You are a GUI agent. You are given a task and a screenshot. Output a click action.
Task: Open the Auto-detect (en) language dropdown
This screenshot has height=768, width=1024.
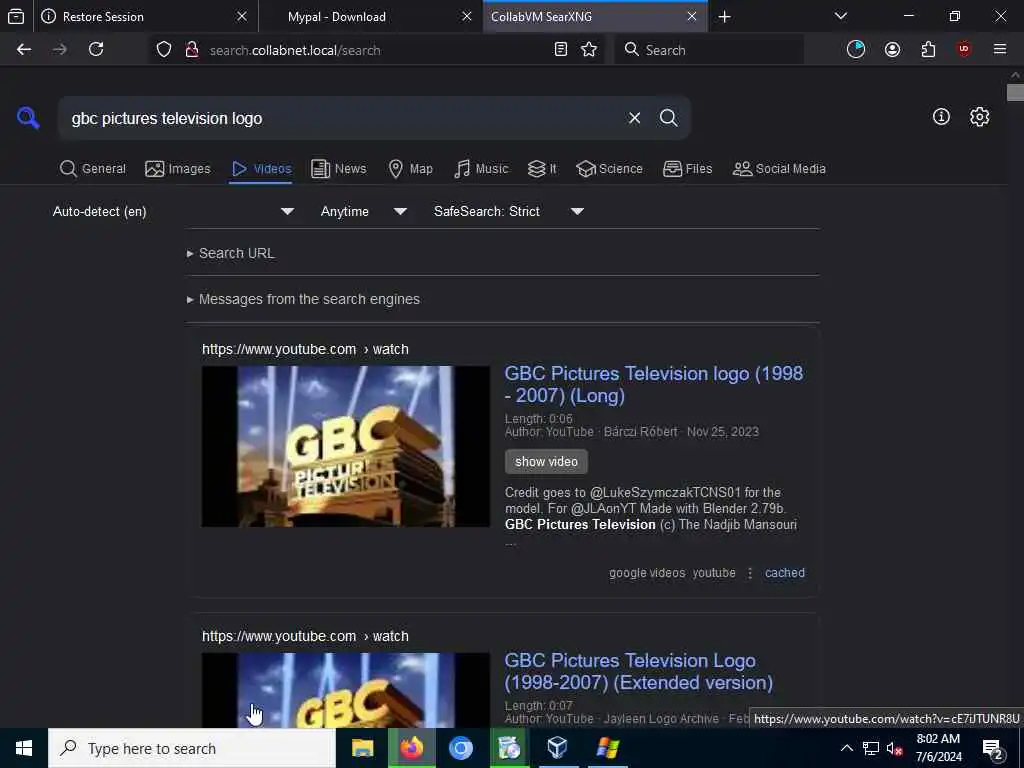pyautogui.click(x=173, y=212)
